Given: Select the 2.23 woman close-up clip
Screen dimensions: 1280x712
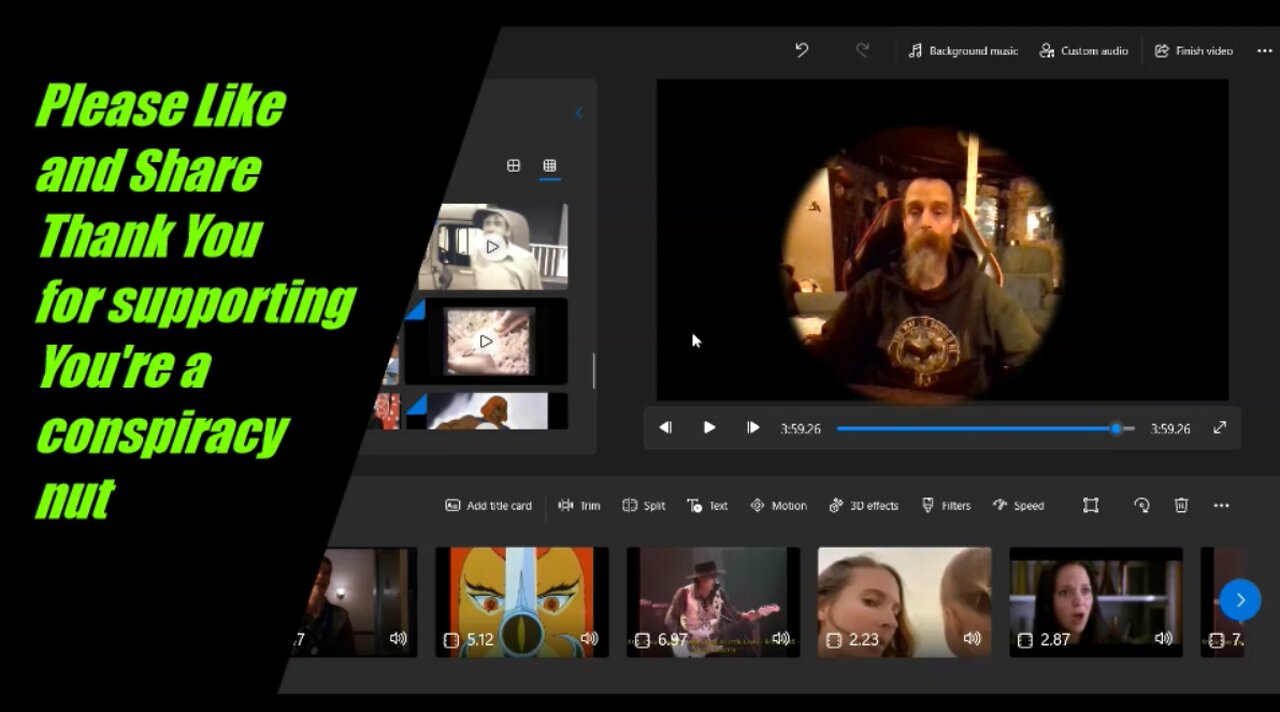Looking at the screenshot, I should click(905, 602).
